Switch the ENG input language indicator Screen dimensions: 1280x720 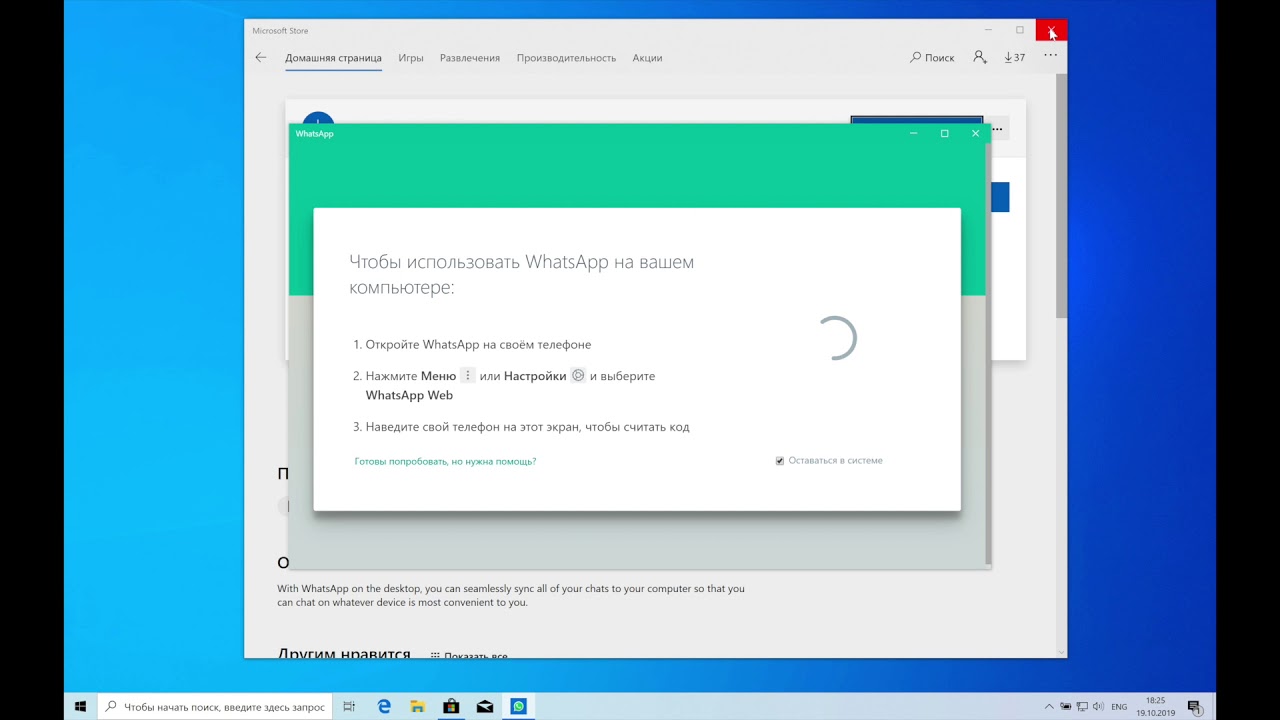[1119, 707]
